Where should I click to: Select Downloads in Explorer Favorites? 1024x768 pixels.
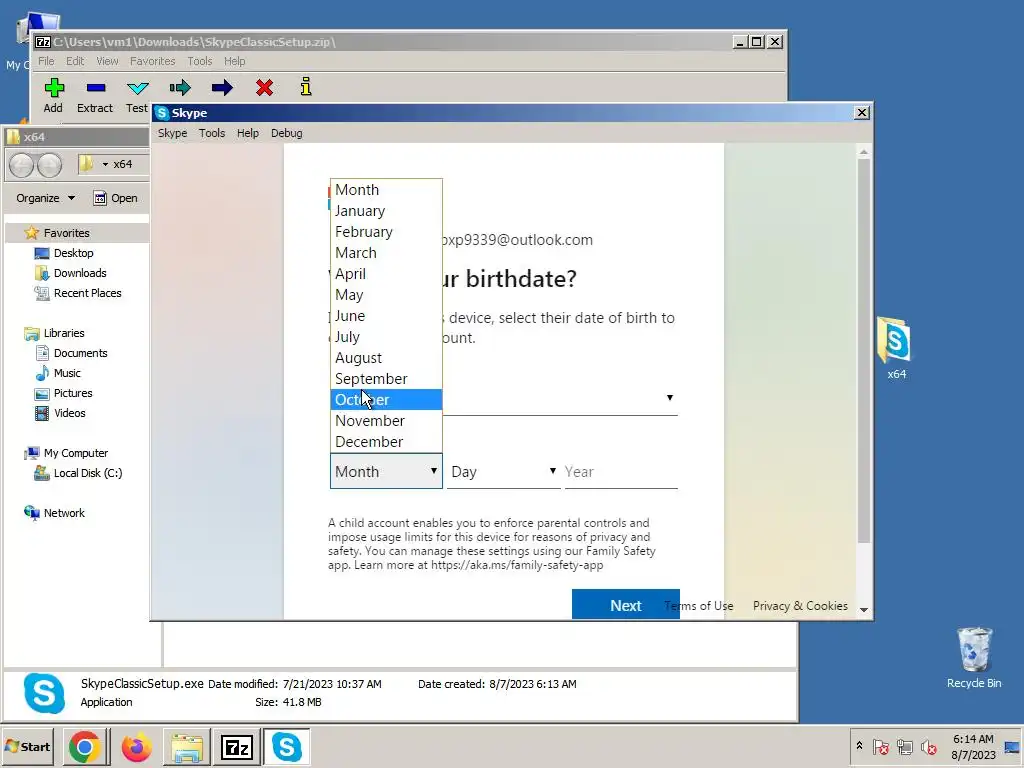(x=80, y=273)
